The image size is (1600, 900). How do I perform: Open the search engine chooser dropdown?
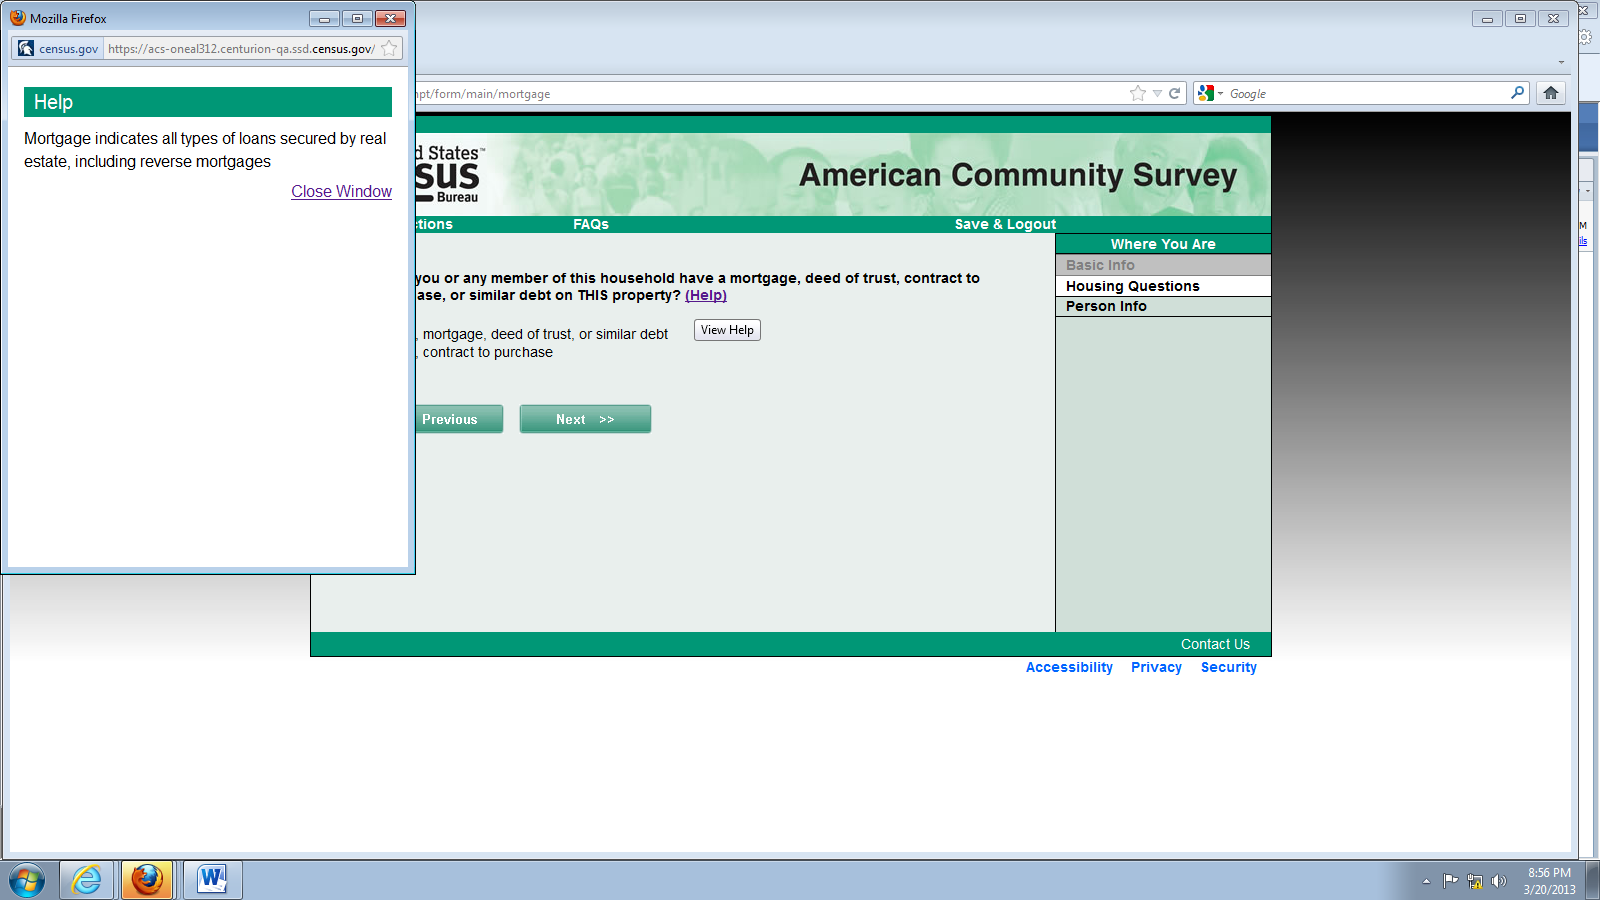pos(1220,93)
